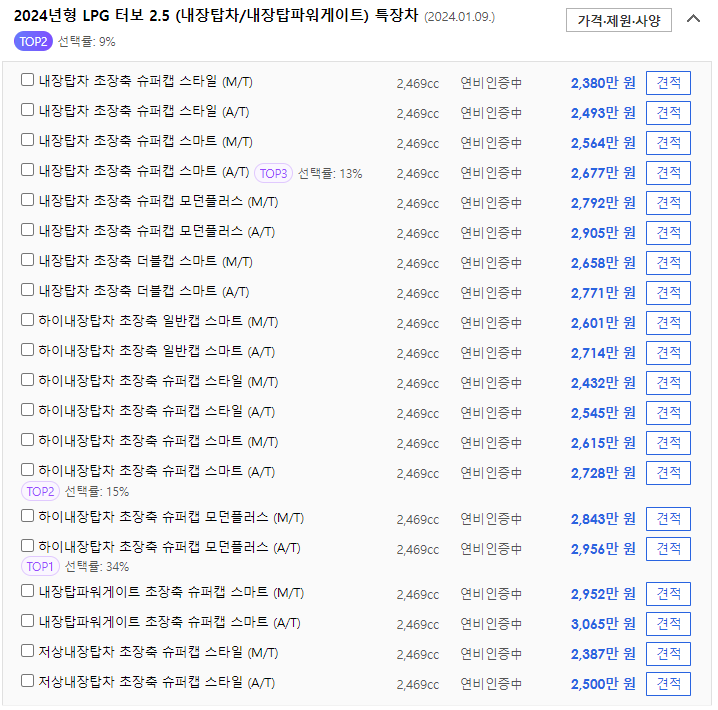The height and width of the screenshot is (710, 718).
Task: Click 견적 for the 2,500만 원 trim
Action: point(668,683)
